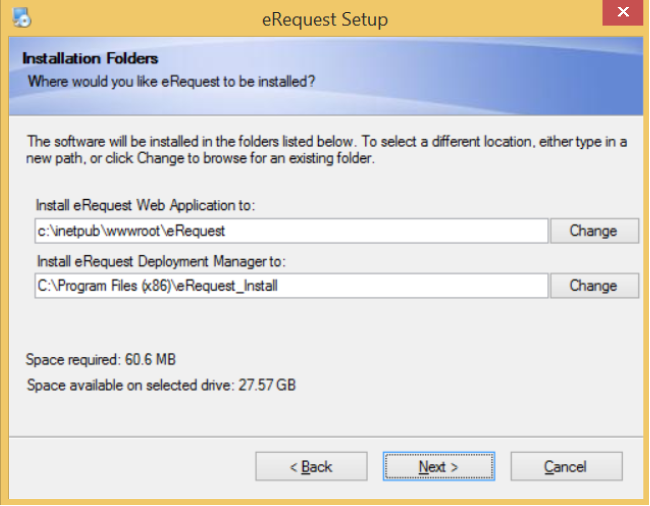The height and width of the screenshot is (506, 650).
Task: Focus the Deployment Manager install path field
Action: tap(290, 286)
